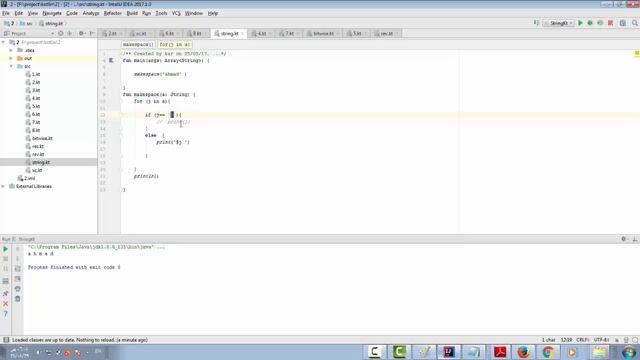Run StringKt with the green toolbar play button
The height and width of the screenshot is (360, 640).
click(580, 23)
